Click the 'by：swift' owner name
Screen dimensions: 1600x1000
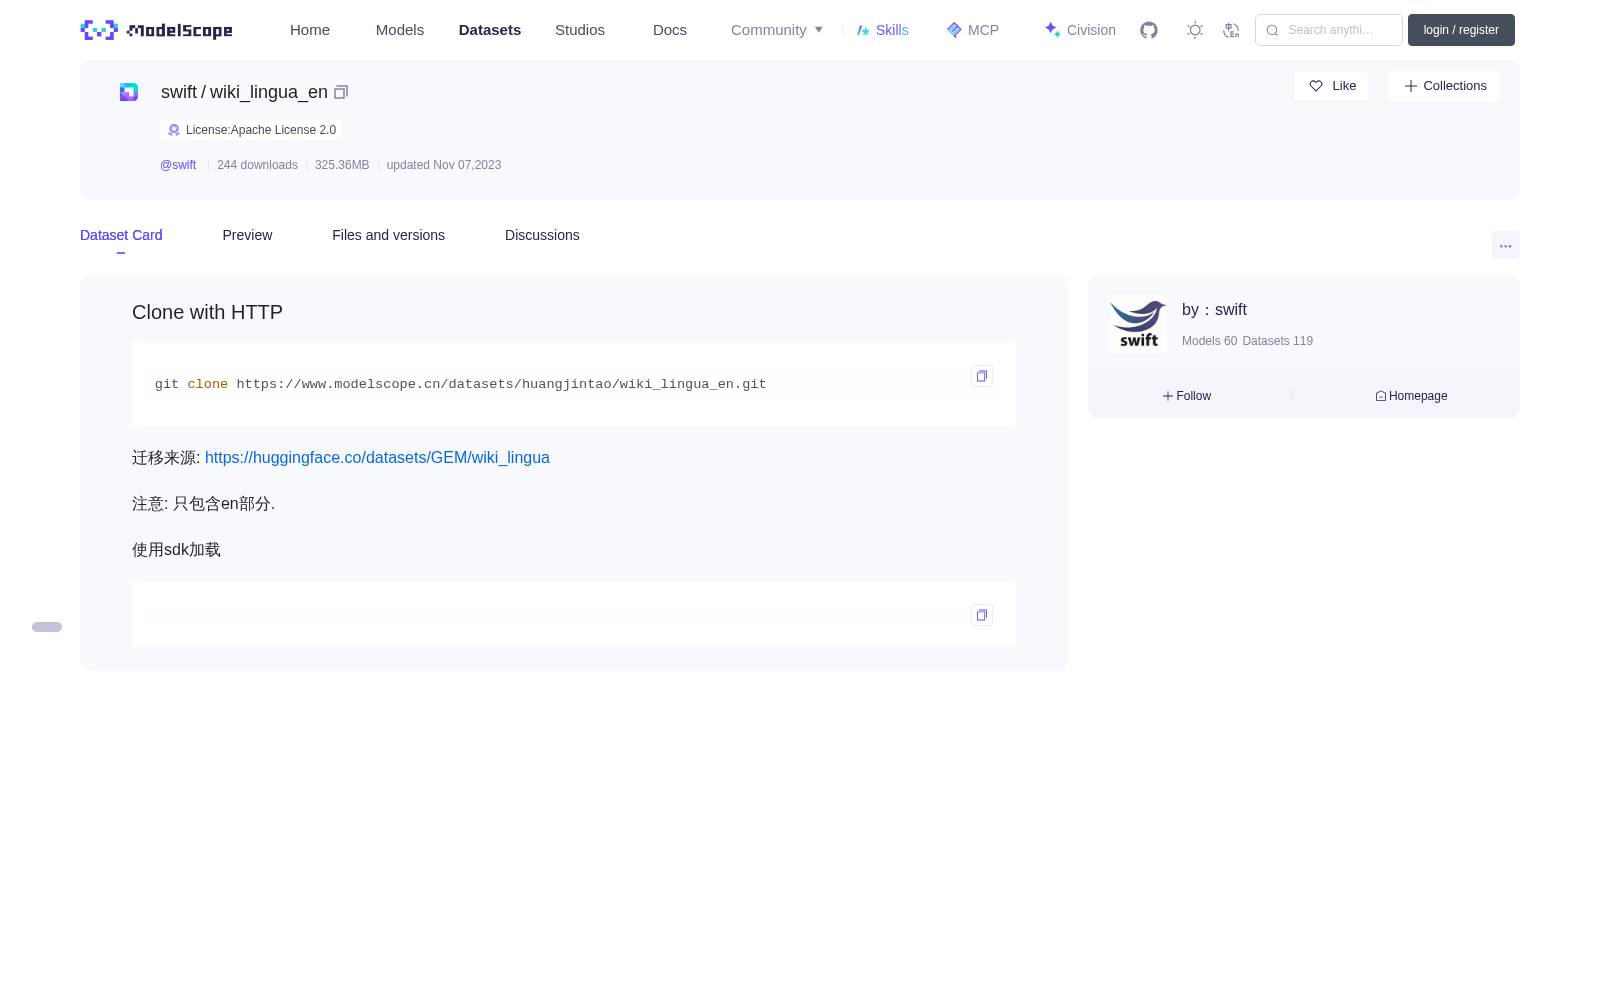[x=1214, y=310]
